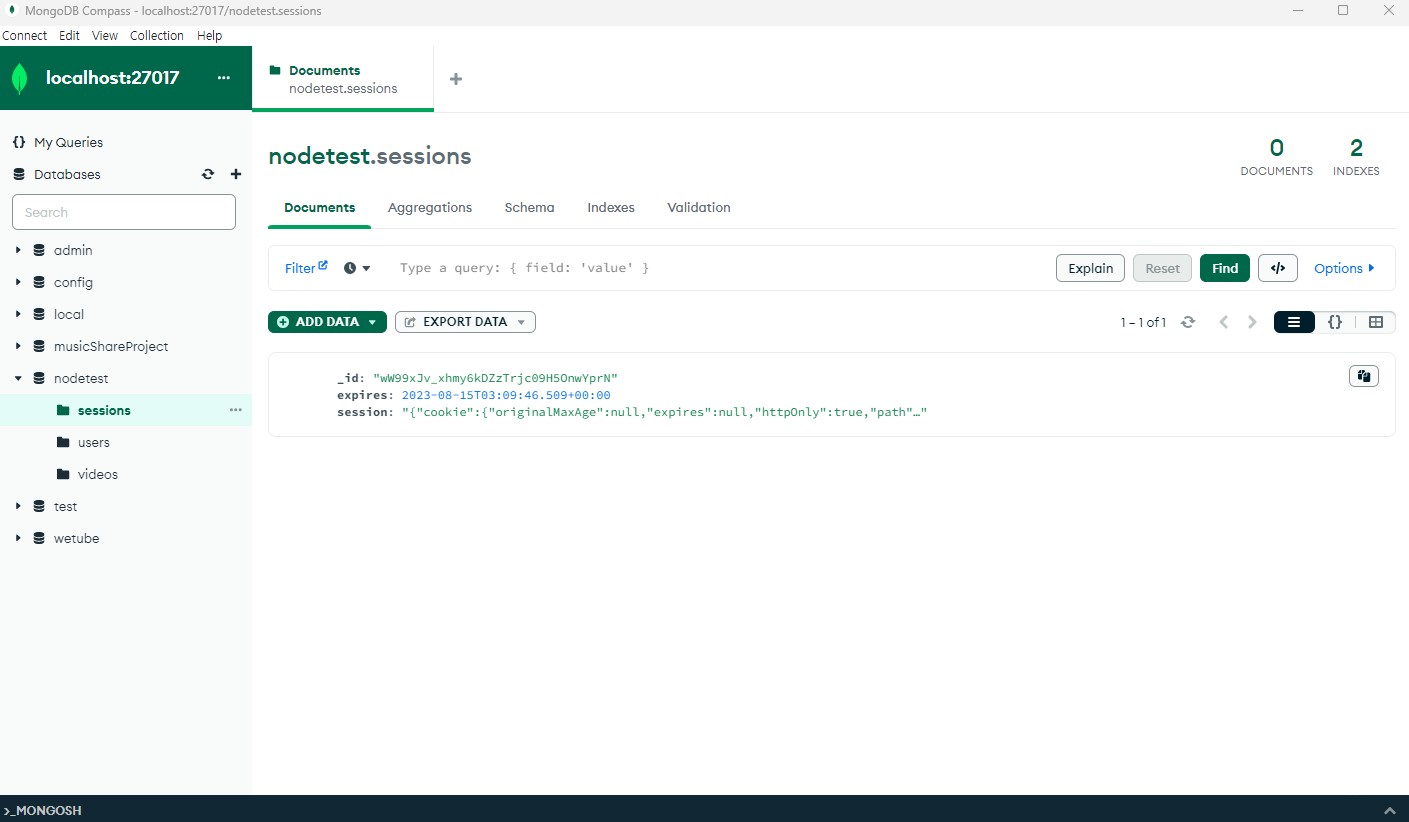Create a new database with plus icon
1409x822 pixels.
pyautogui.click(x=236, y=174)
